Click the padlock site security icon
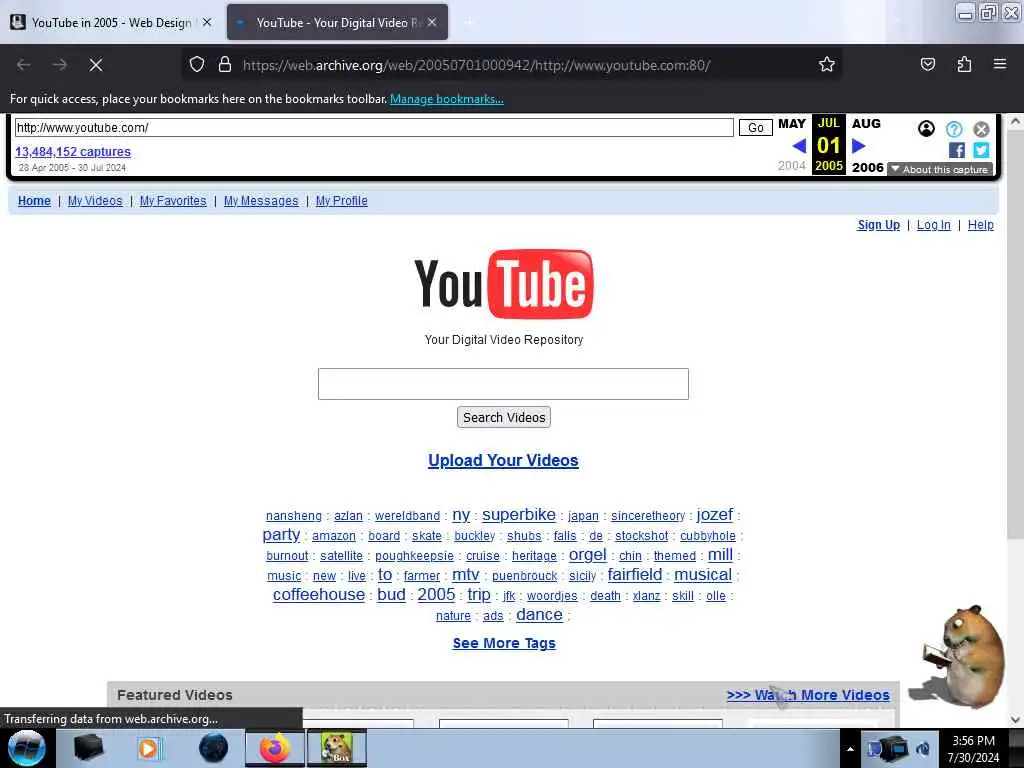1024x768 pixels. point(225,65)
